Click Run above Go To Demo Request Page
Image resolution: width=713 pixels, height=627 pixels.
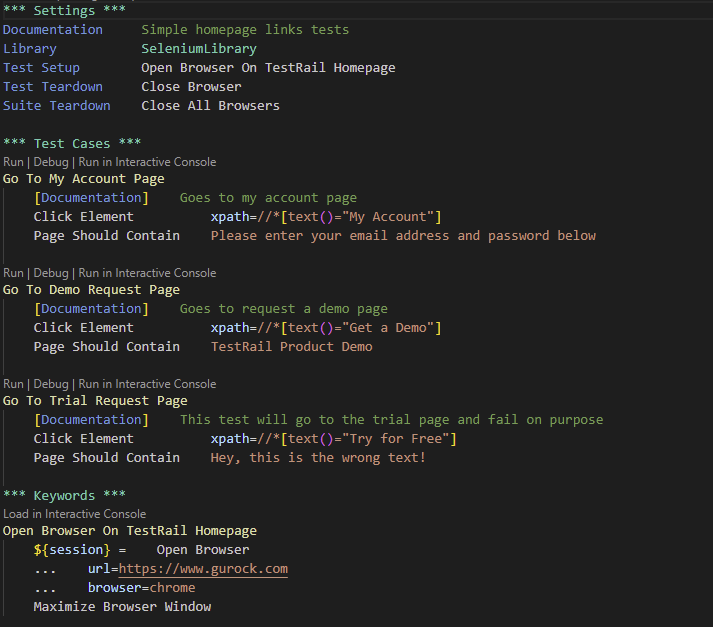(x=13, y=273)
